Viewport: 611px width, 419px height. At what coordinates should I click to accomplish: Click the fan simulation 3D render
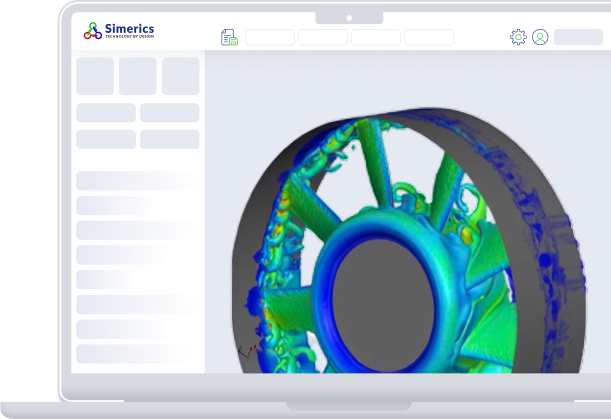point(409,240)
